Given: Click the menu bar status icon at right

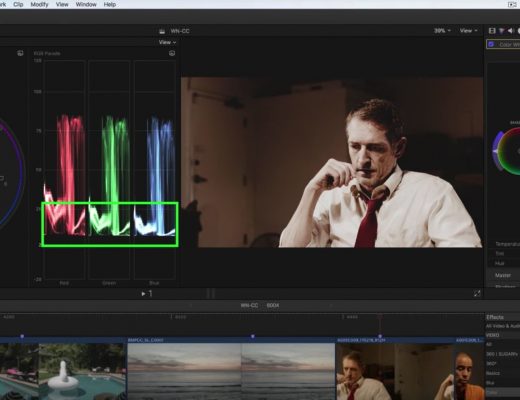Looking at the screenshot, I should (512, 4).
